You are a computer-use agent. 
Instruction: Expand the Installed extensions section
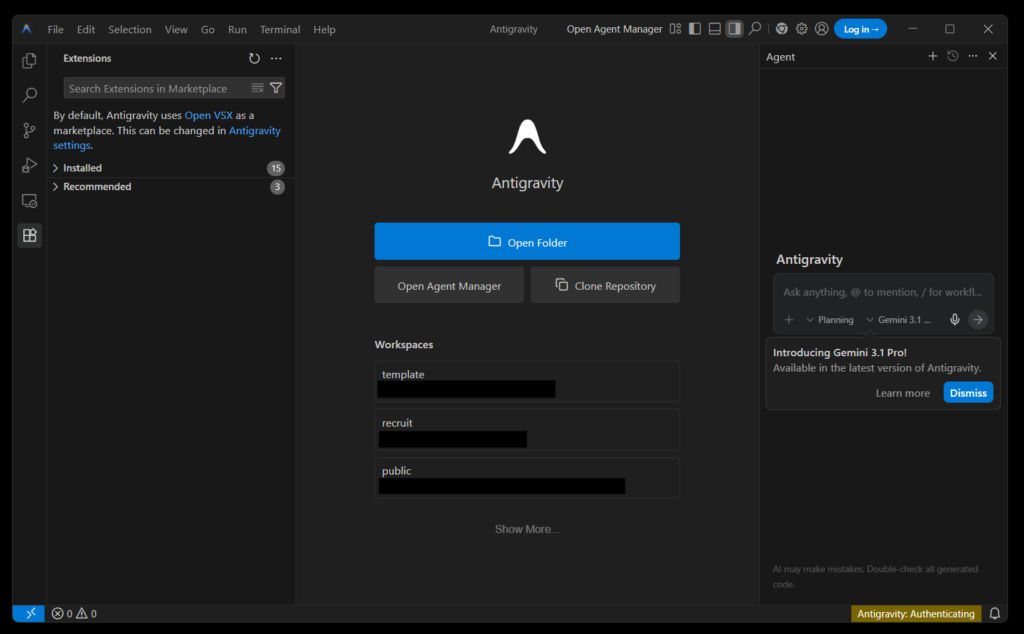(x=82, y=168)
